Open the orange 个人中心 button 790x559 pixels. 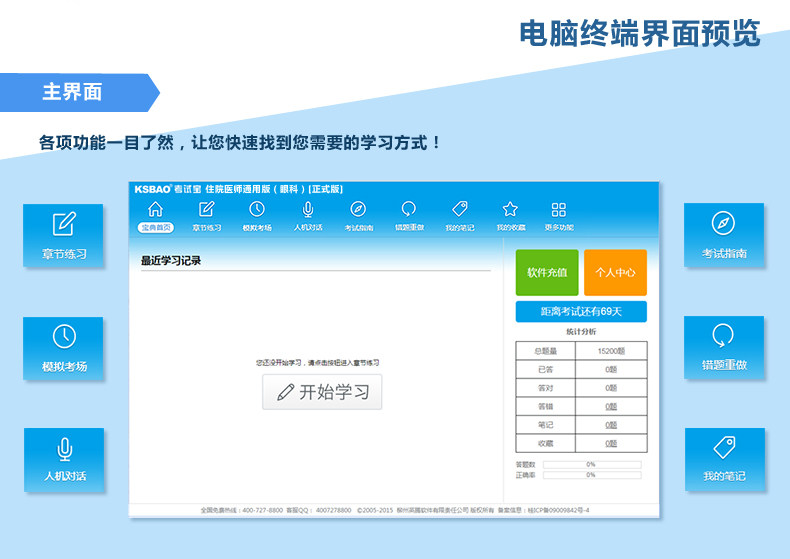615,272
